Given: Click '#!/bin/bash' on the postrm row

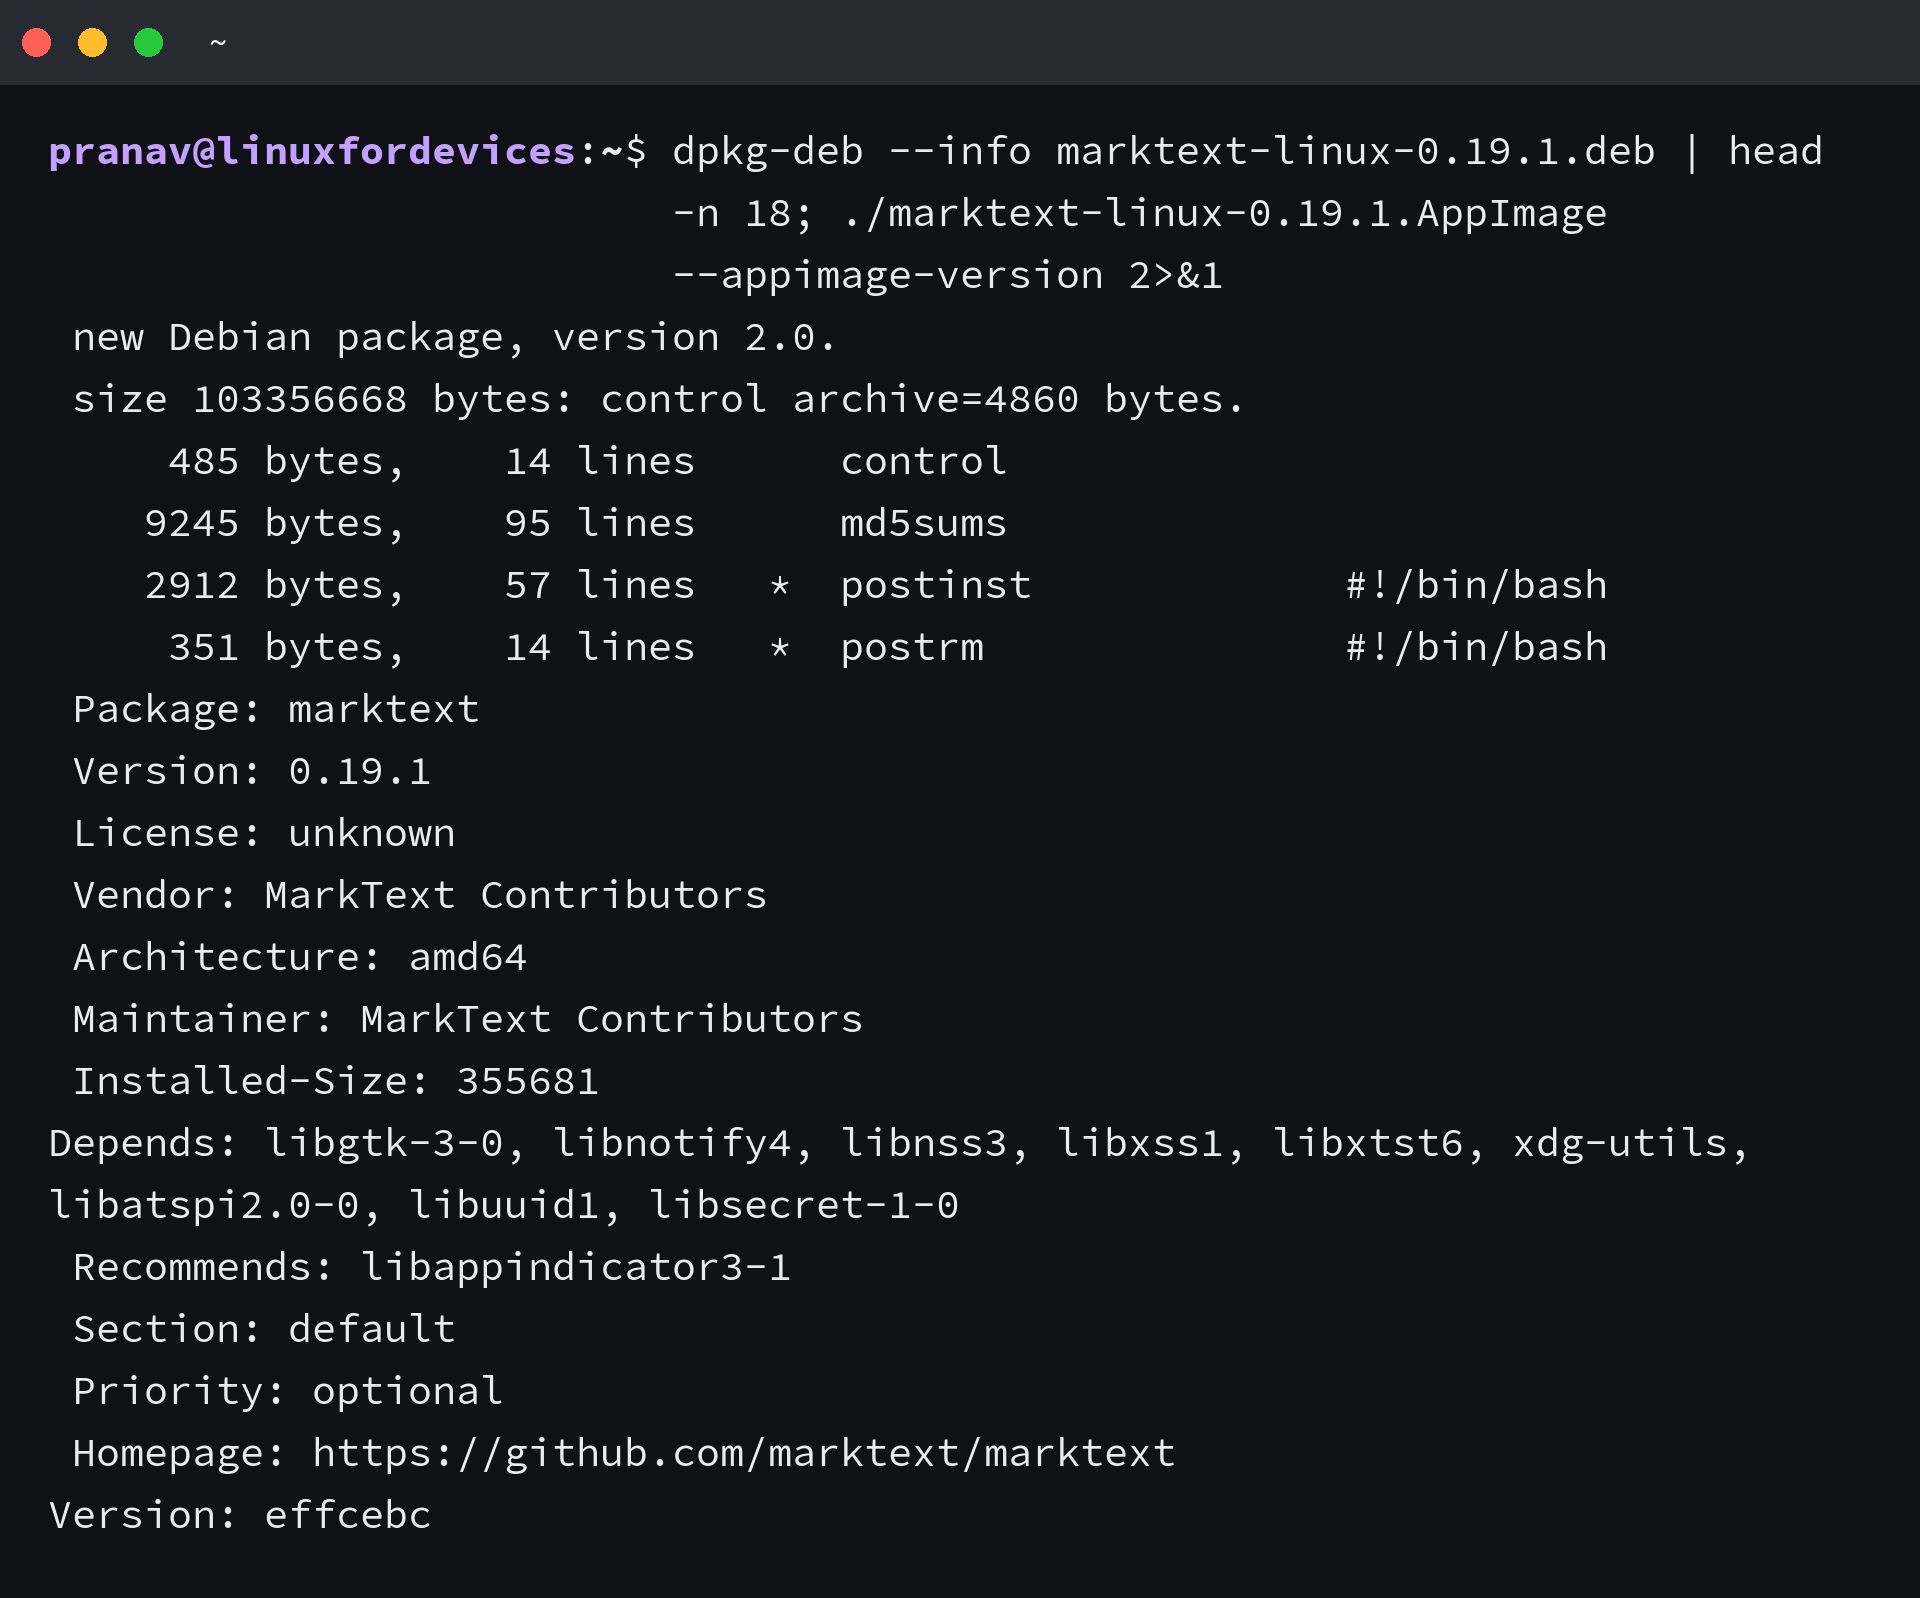Looking at the screenshot, I should [1477, 648].
